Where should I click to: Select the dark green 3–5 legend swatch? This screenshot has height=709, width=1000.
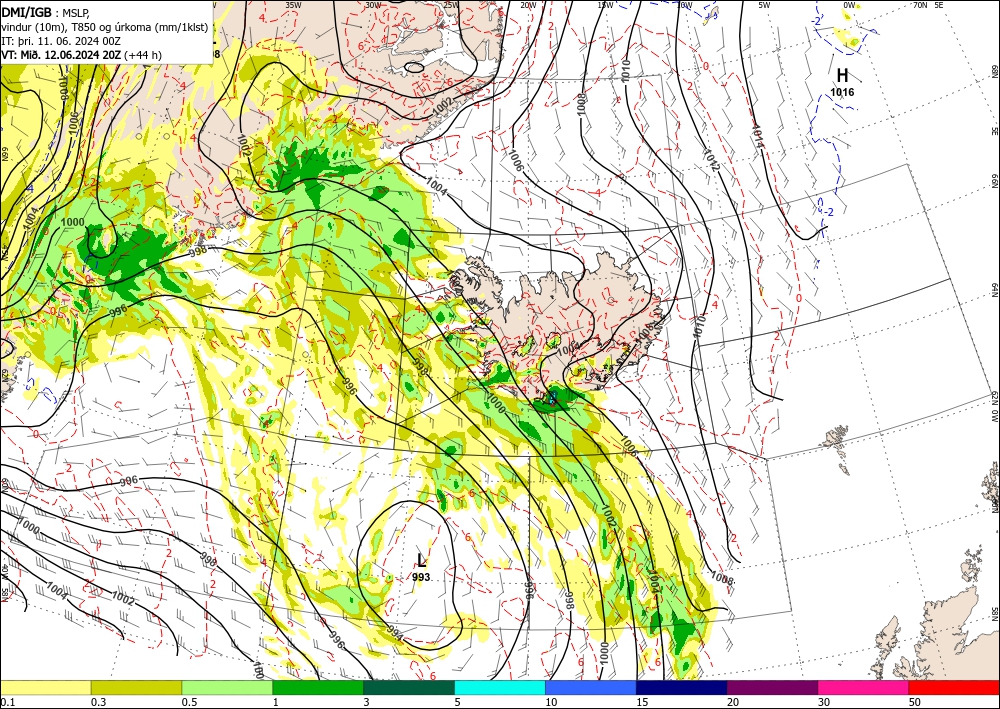(409, 687)
